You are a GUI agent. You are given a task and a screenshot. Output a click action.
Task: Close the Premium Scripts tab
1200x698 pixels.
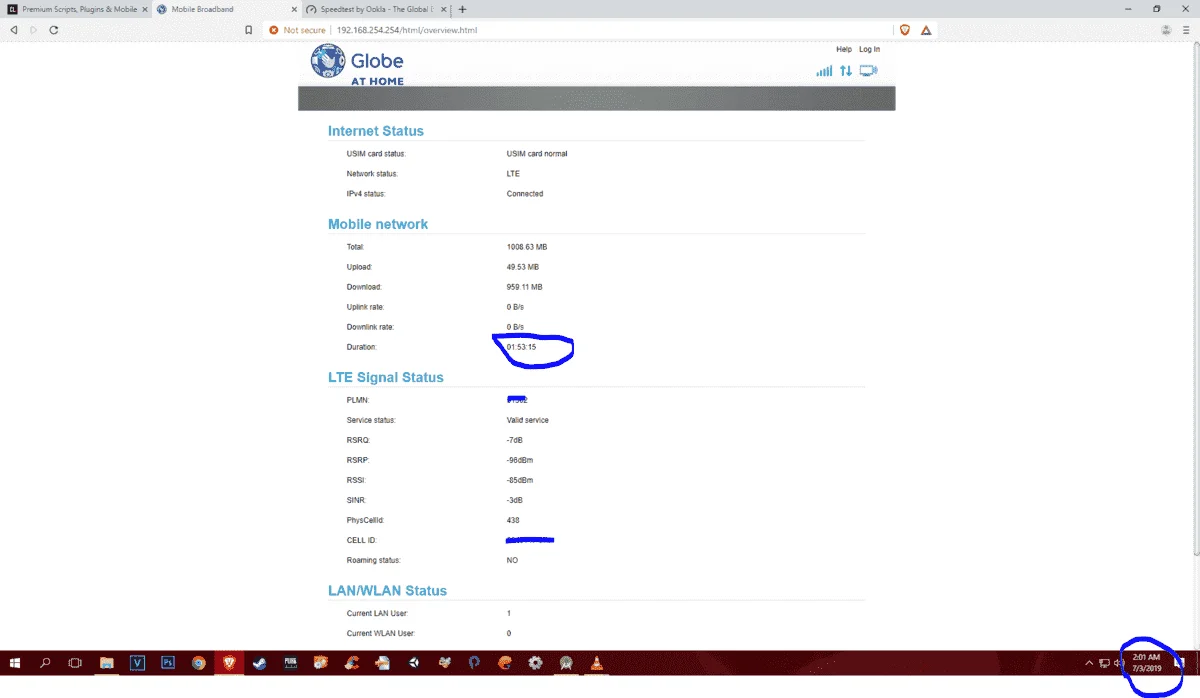143,9
